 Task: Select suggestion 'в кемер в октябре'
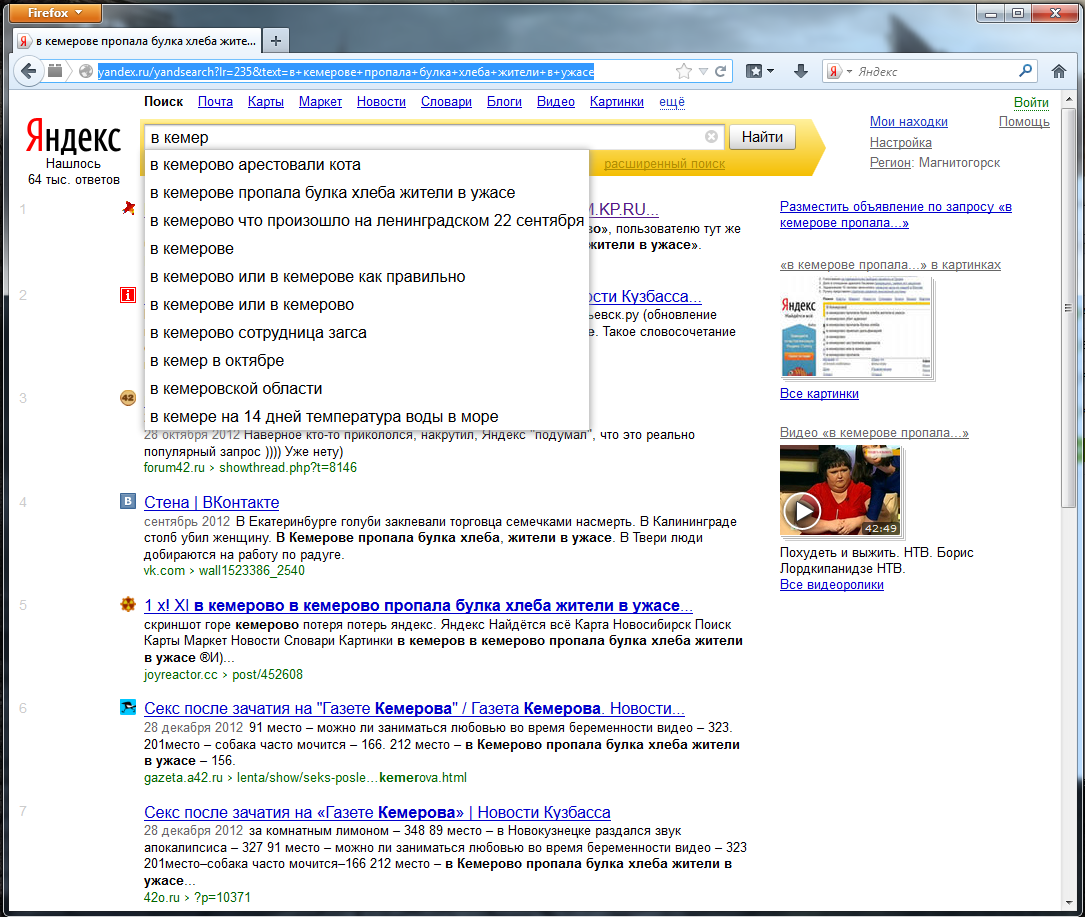pyautogui.click(x=367, y=361)
